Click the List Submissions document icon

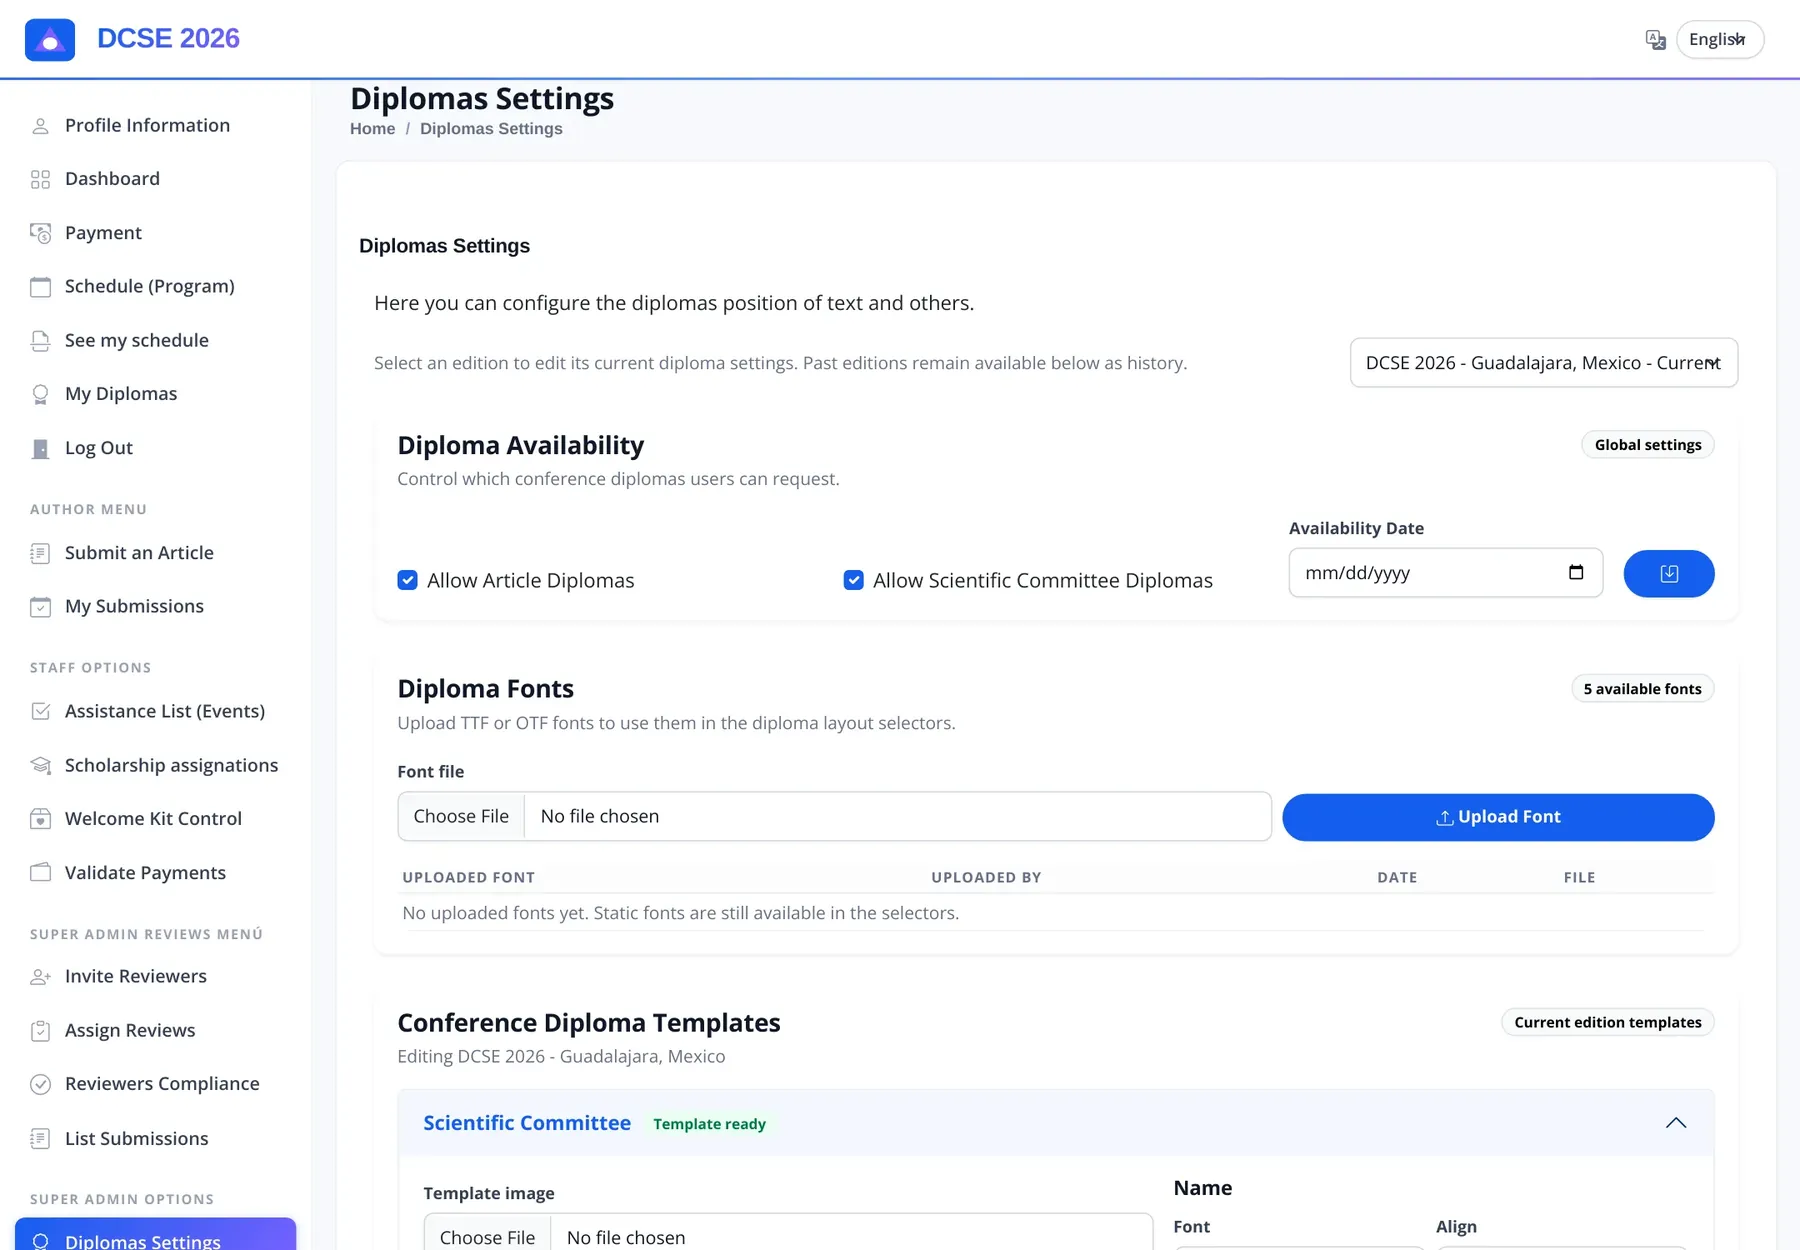coord(40,1138)
